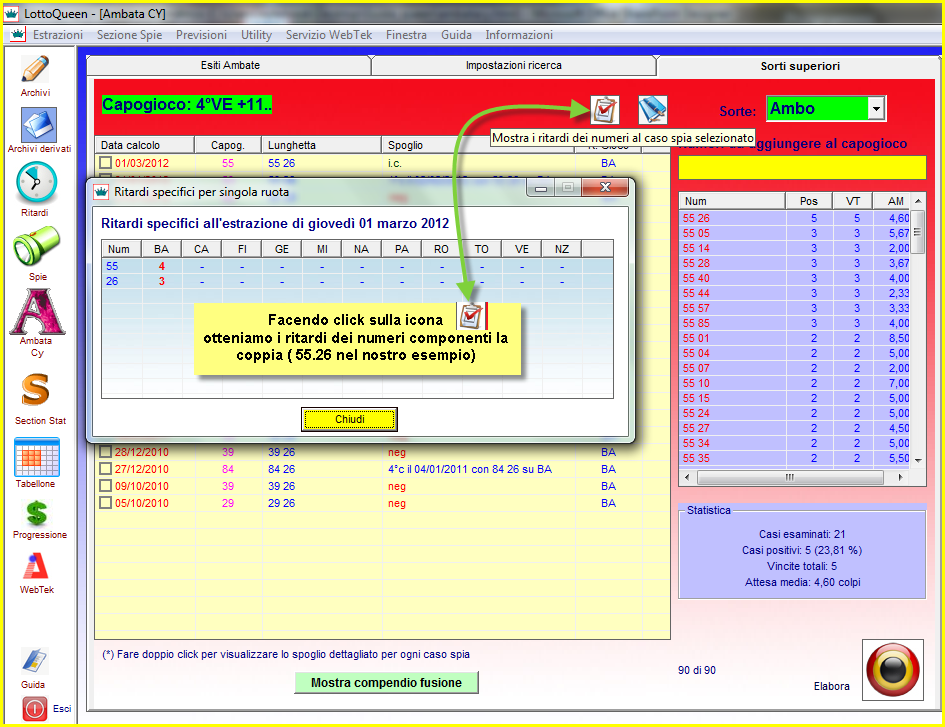Click the Num list scroll right arrow
The width and height of the screenshot is (945, 727).
click(900, 477)
